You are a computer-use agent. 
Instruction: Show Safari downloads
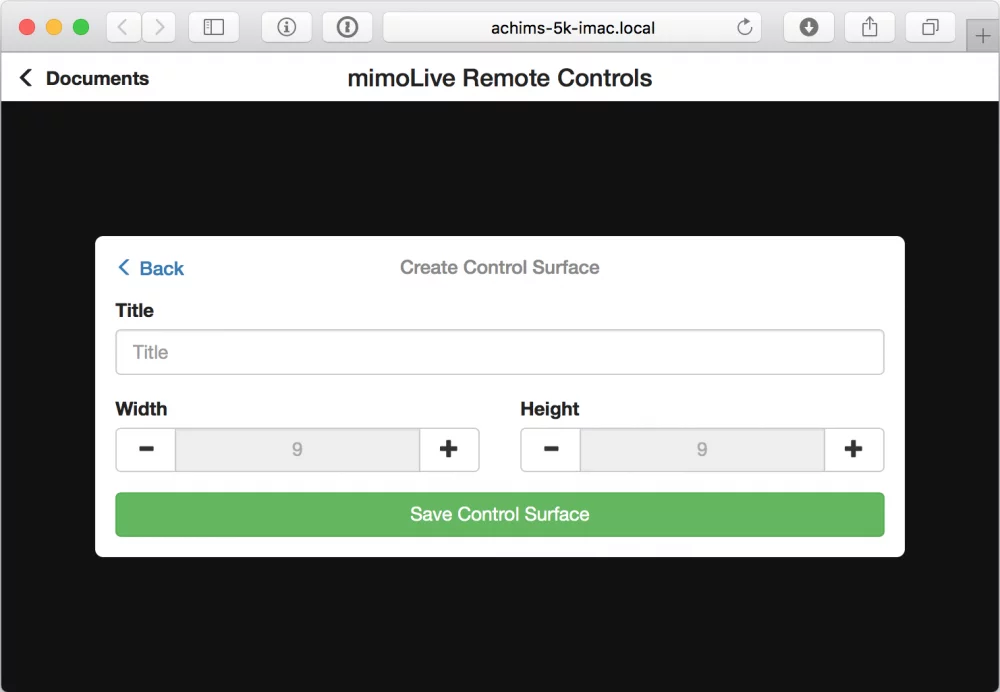point(809,27)
